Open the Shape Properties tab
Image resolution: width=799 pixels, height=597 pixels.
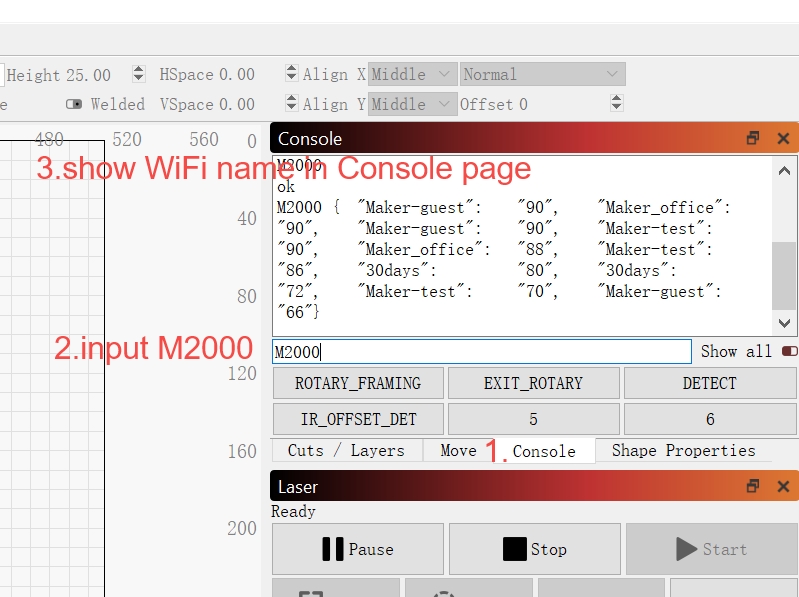coord(683,451)
